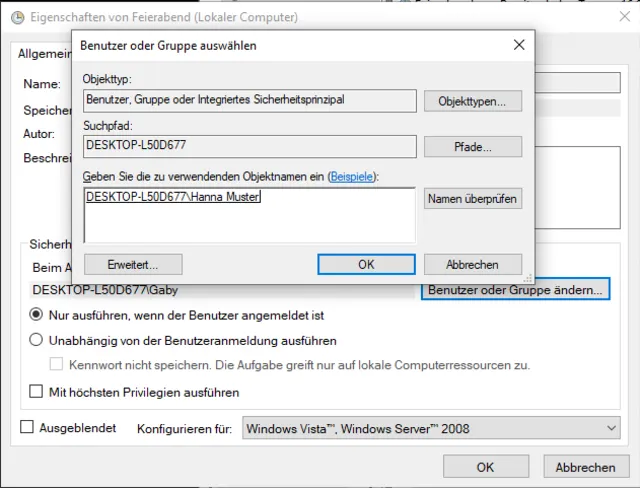Click the Namen überprüfen button

pos(473,199)
